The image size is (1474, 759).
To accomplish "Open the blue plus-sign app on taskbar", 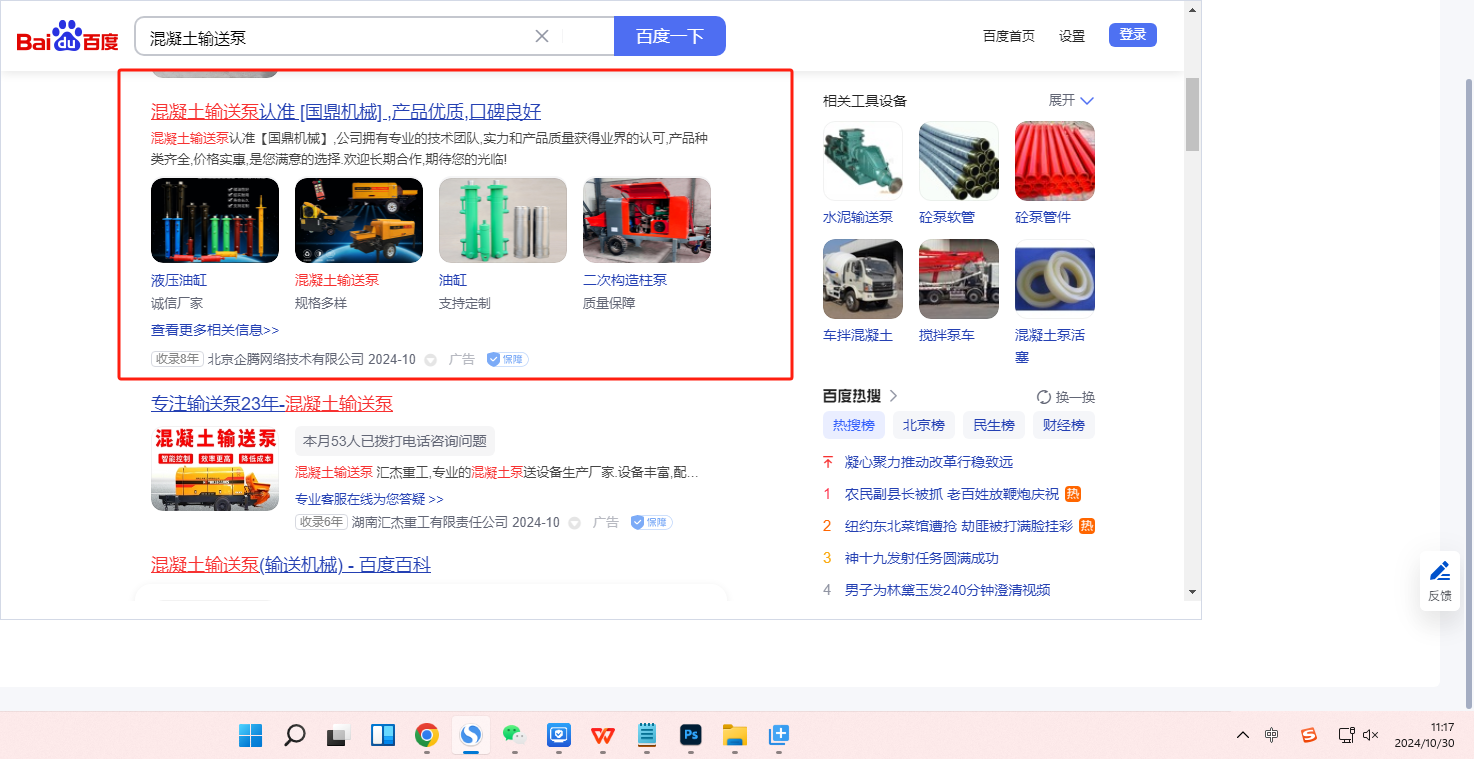I will click(779, 736).
